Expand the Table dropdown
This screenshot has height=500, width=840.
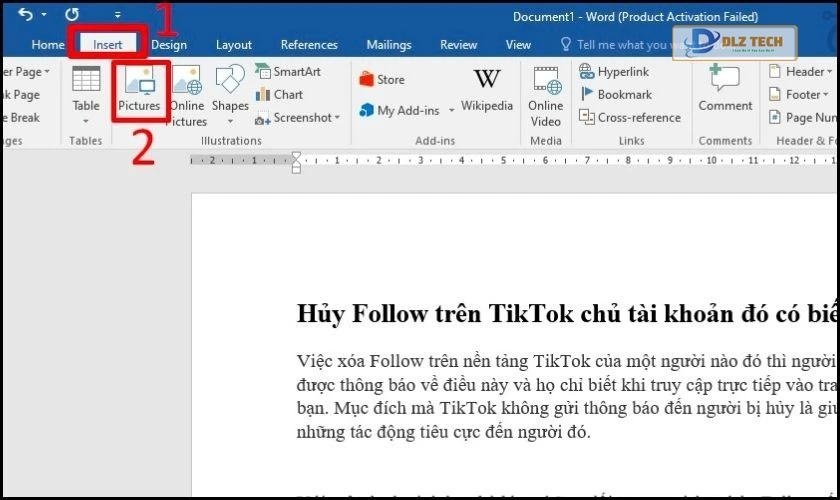coord(86,121)
